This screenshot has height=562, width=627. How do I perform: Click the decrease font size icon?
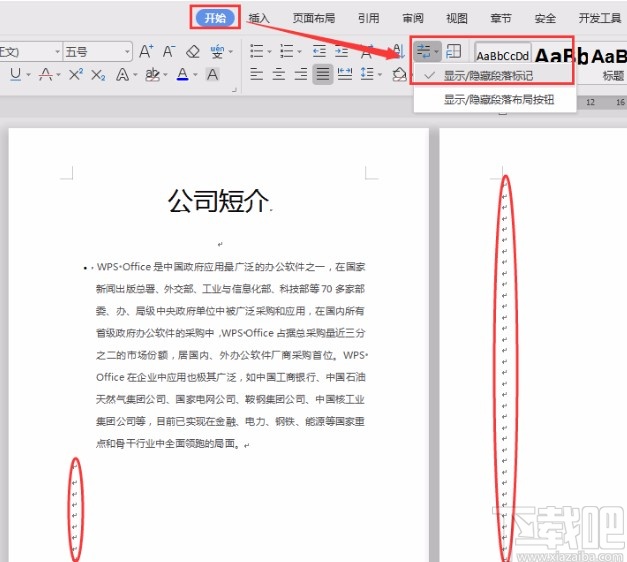[x=169, y=51]
